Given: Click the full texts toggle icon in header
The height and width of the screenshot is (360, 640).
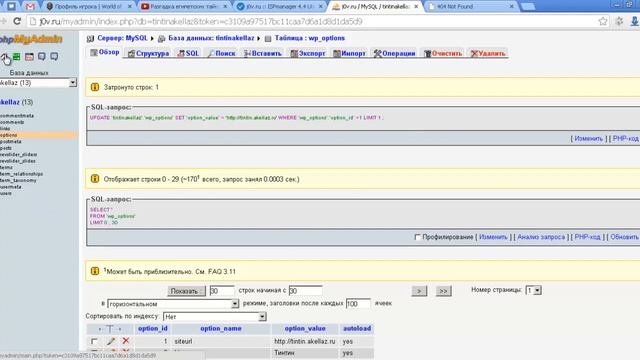Looking at the screenshot, I should tap(110, 329).
